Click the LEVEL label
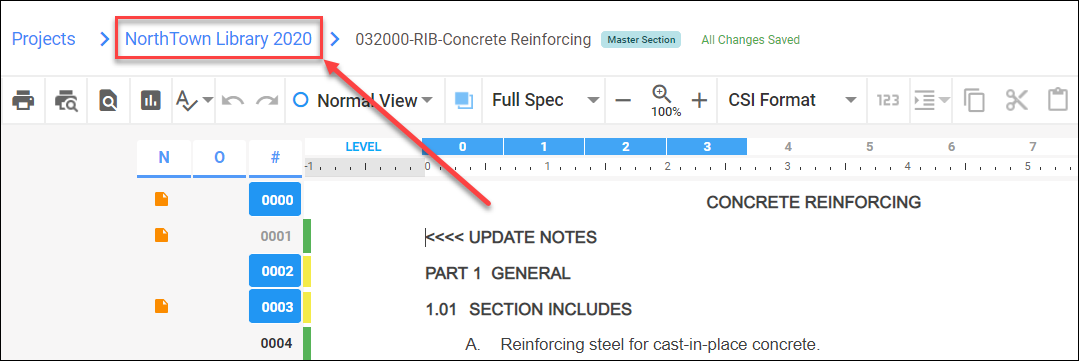Image resolution: width=1079 pixels, height=361 pixels. (363, 146)
